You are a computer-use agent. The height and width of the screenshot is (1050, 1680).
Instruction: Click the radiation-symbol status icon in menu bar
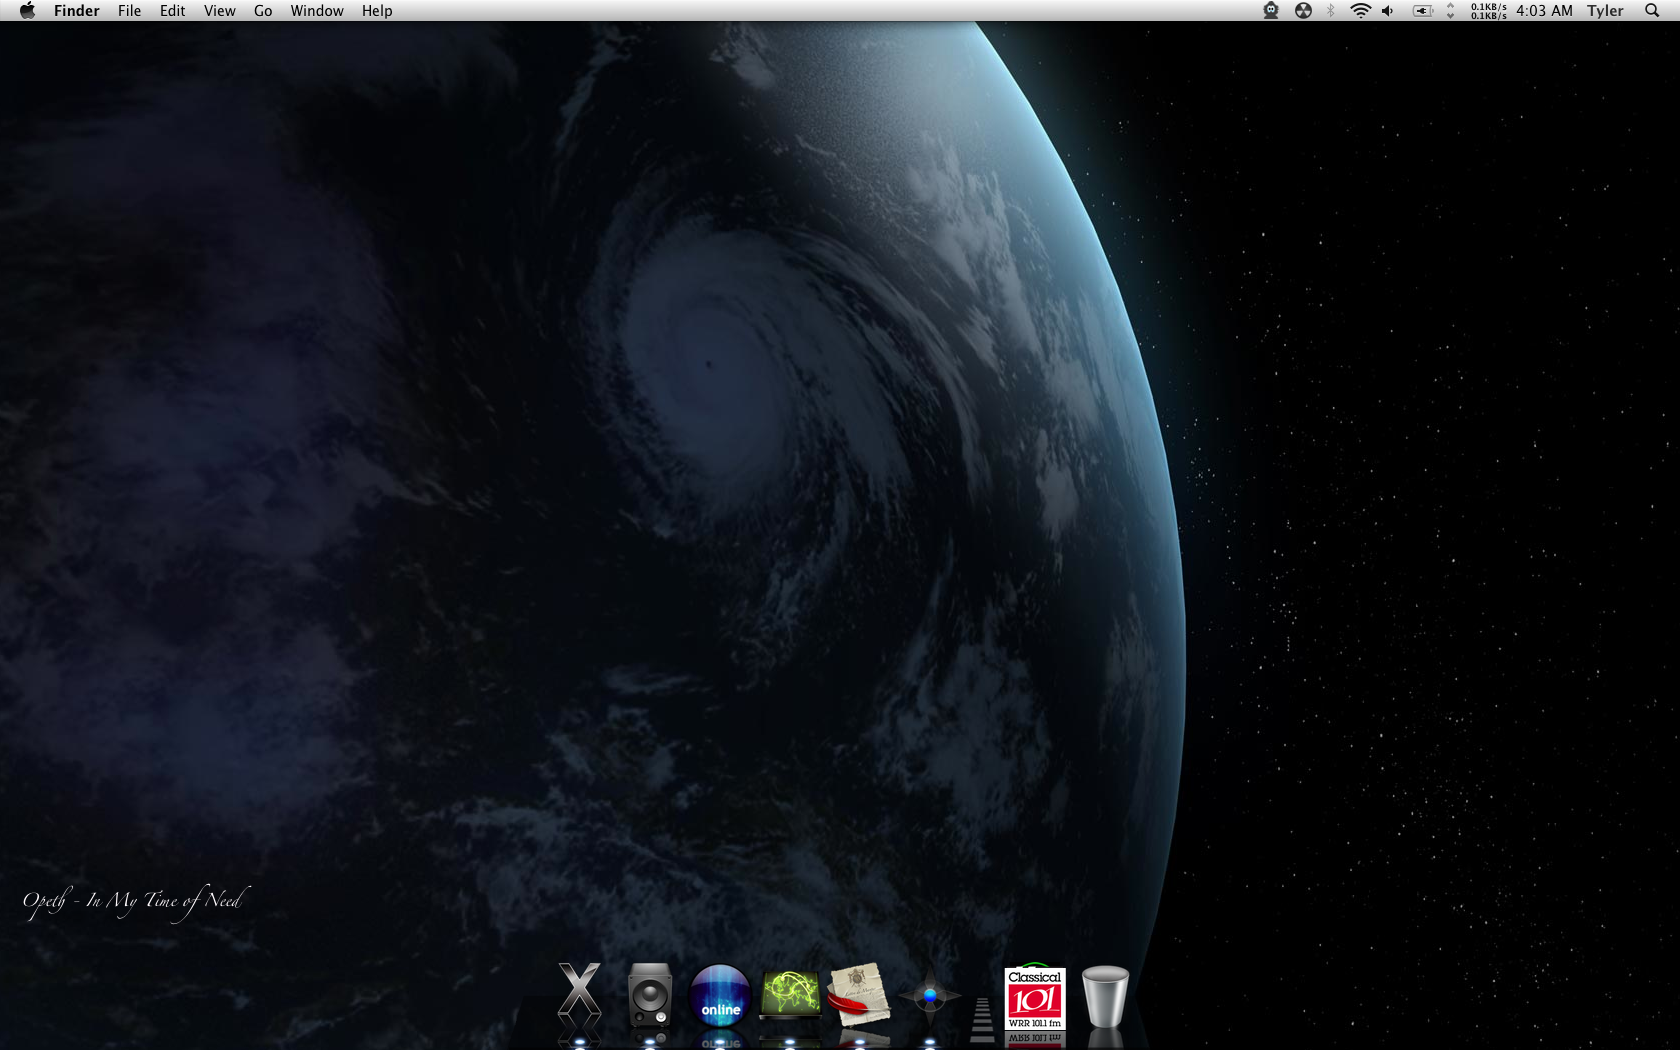tap(1303, 11)
